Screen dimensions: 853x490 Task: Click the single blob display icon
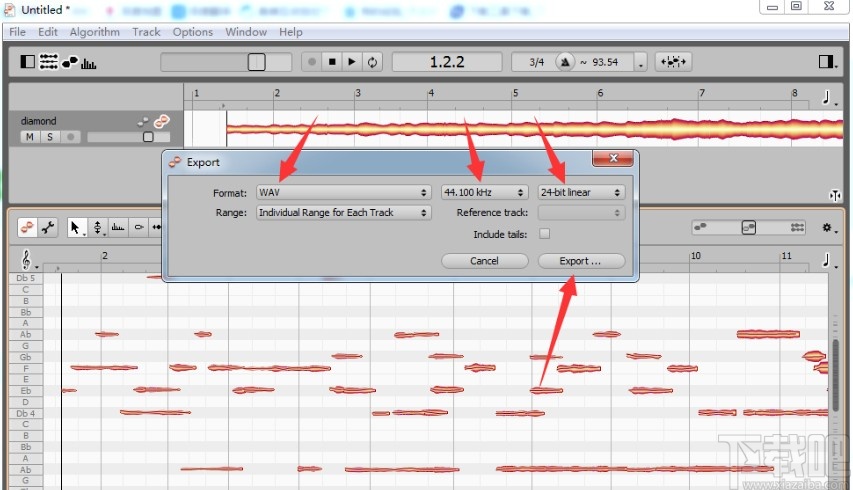[x=701, y=227]
